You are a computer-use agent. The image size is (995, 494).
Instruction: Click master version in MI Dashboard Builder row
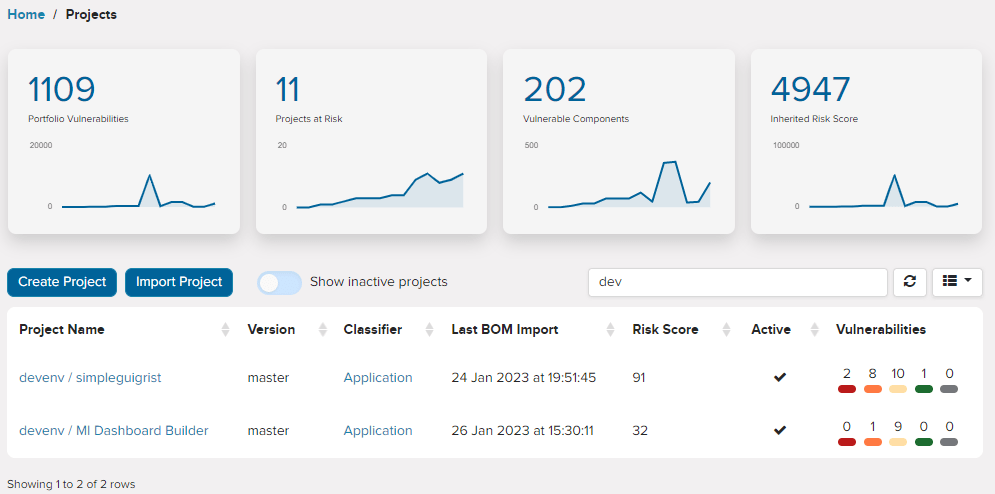click(268, 431)
